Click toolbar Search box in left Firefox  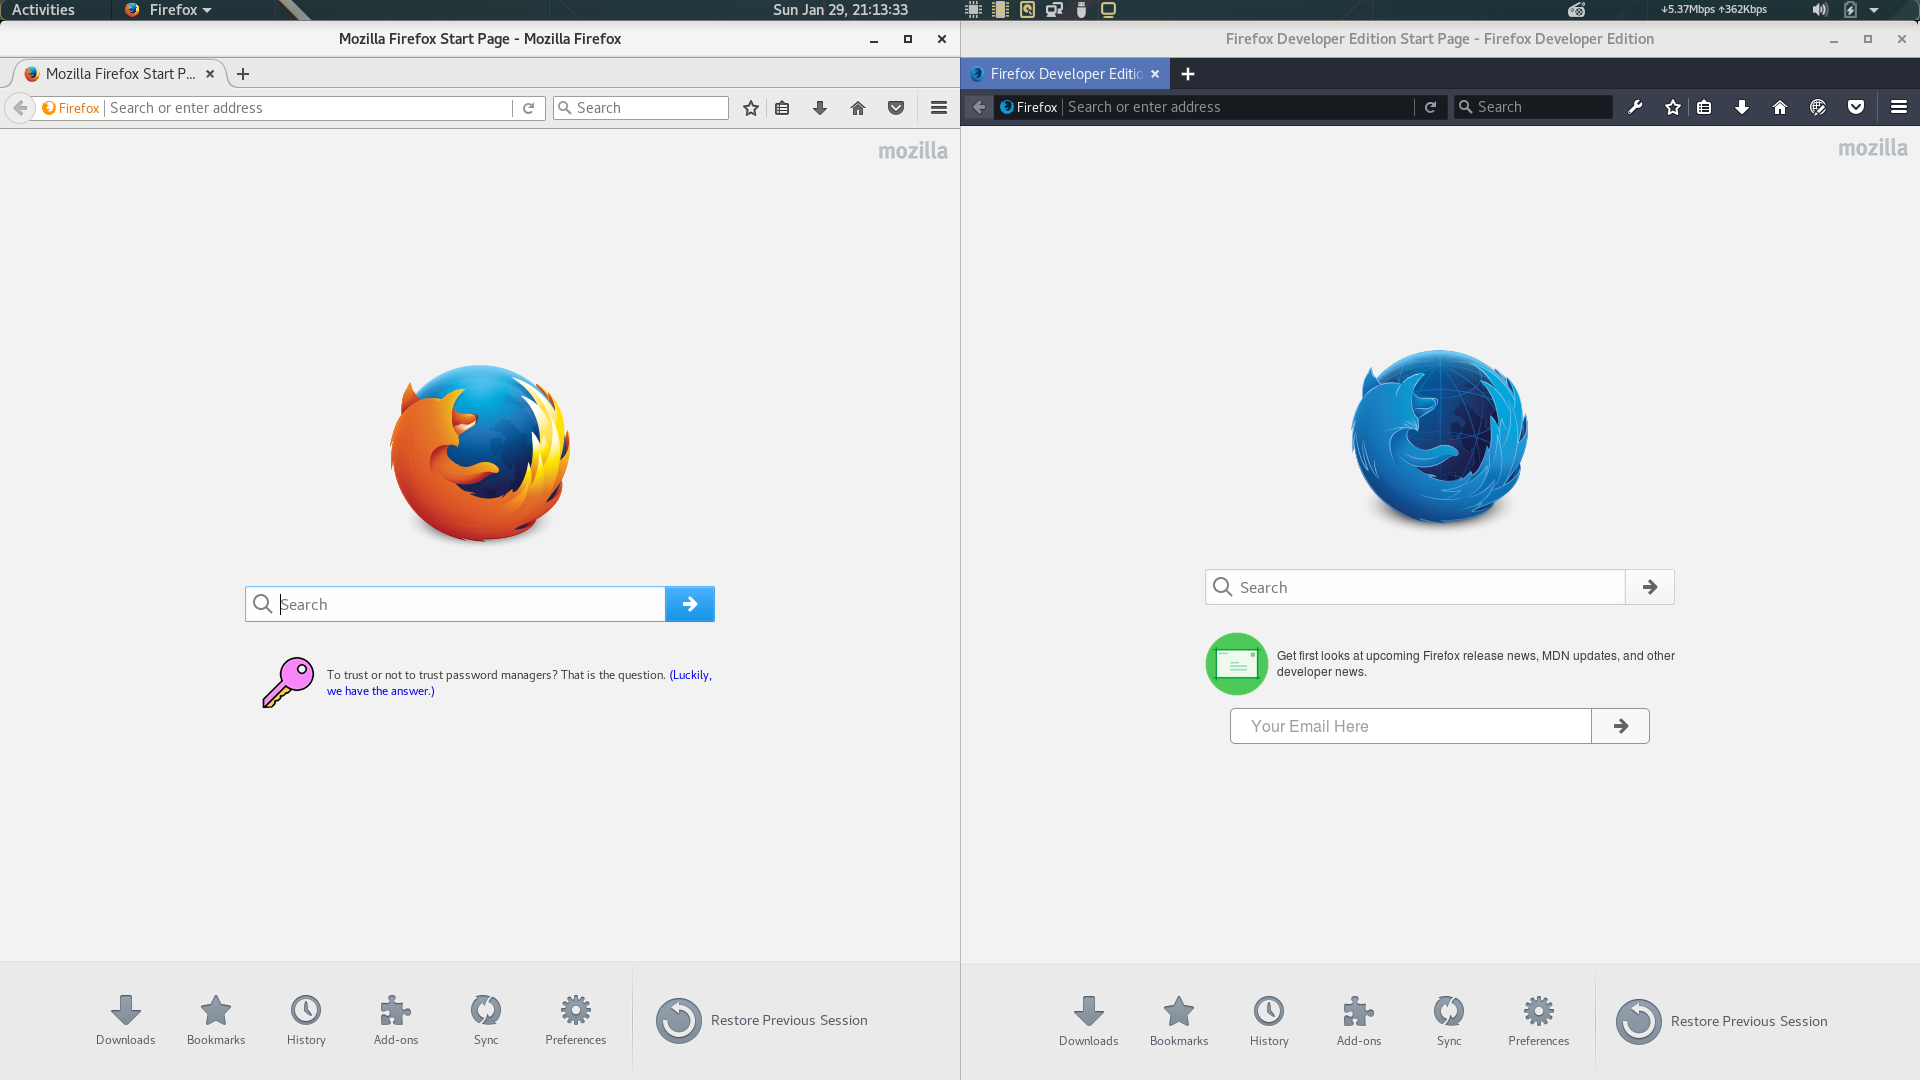[641, 108]
